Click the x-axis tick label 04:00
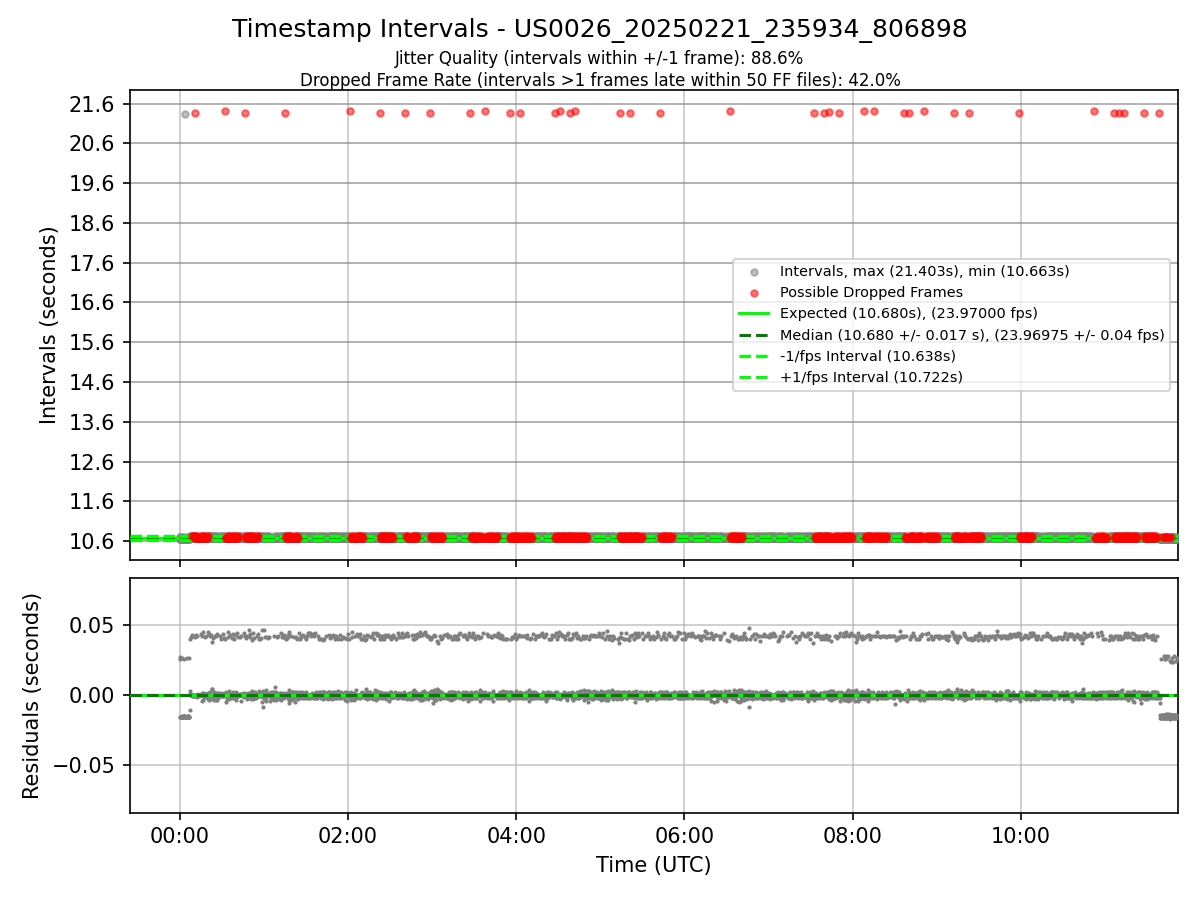This screenshot has width=1200, height=900. [516, 834]
